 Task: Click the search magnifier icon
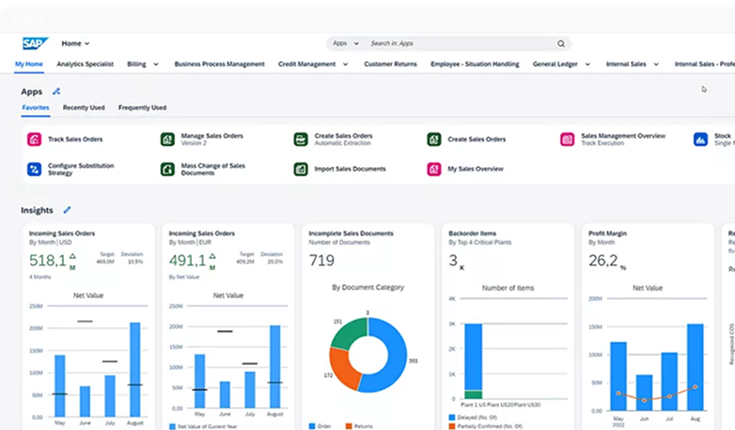(x=561, y=44)
